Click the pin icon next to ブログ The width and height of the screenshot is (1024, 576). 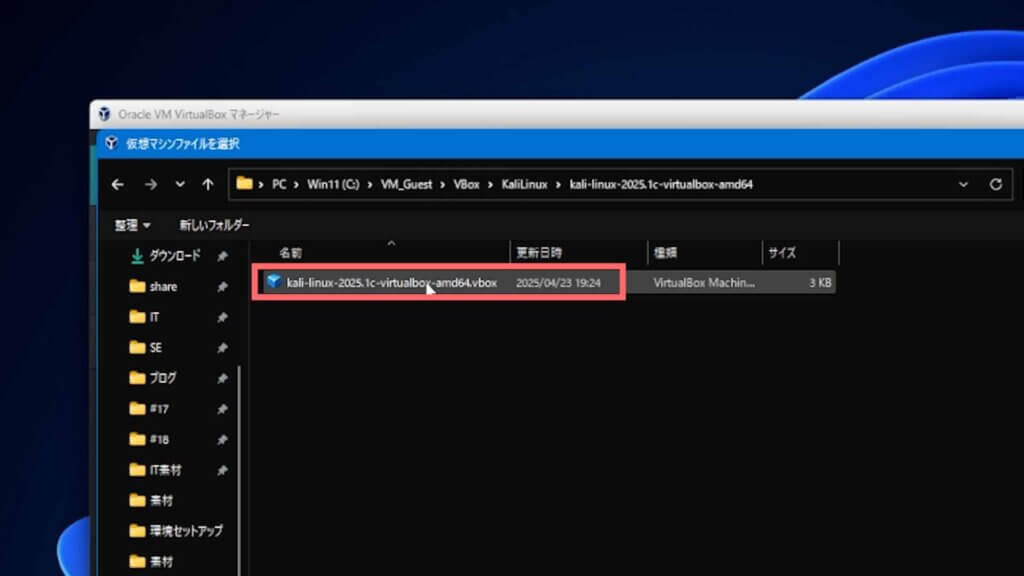222,379
